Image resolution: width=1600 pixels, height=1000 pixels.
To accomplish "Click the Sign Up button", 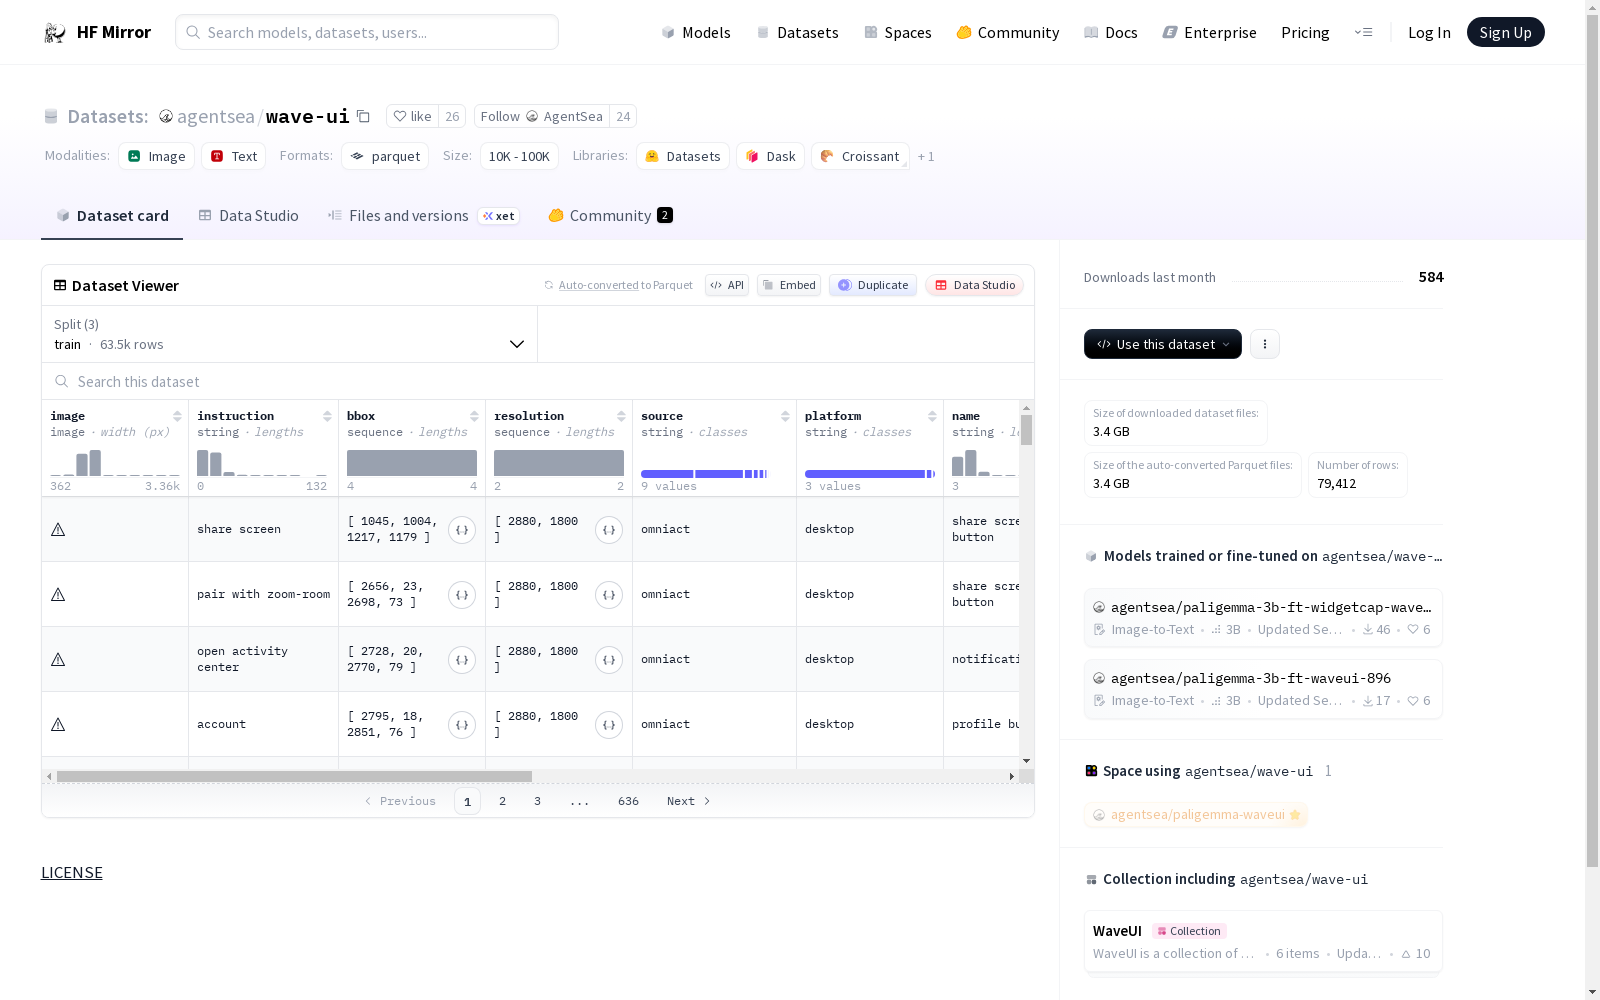I will [x=1506, y=33].
